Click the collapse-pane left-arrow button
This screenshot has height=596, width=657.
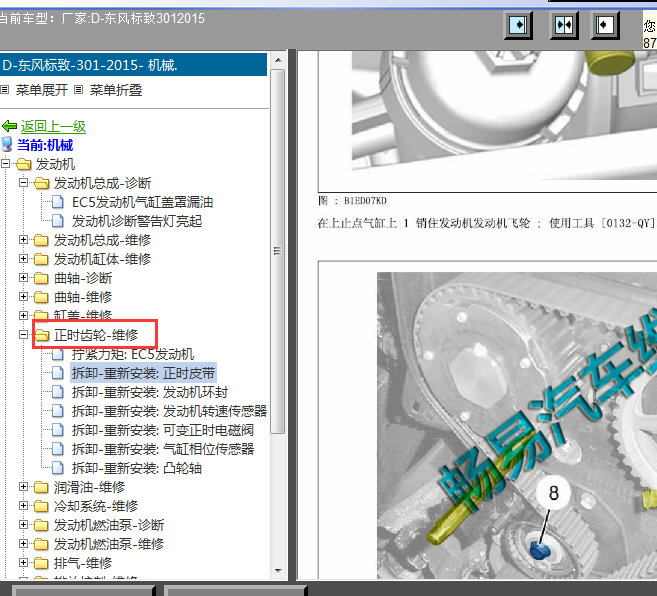point(605,25)
